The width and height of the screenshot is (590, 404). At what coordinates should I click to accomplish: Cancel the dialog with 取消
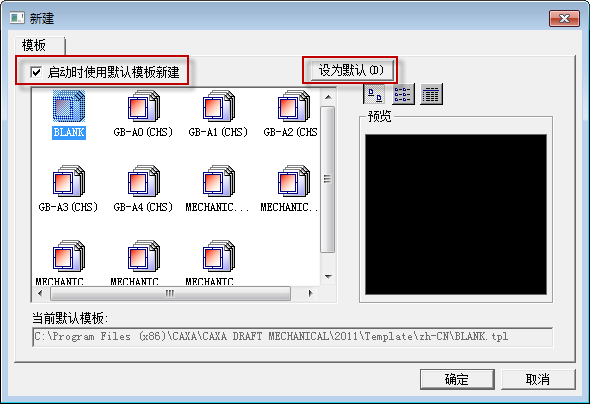pos(538,379)
